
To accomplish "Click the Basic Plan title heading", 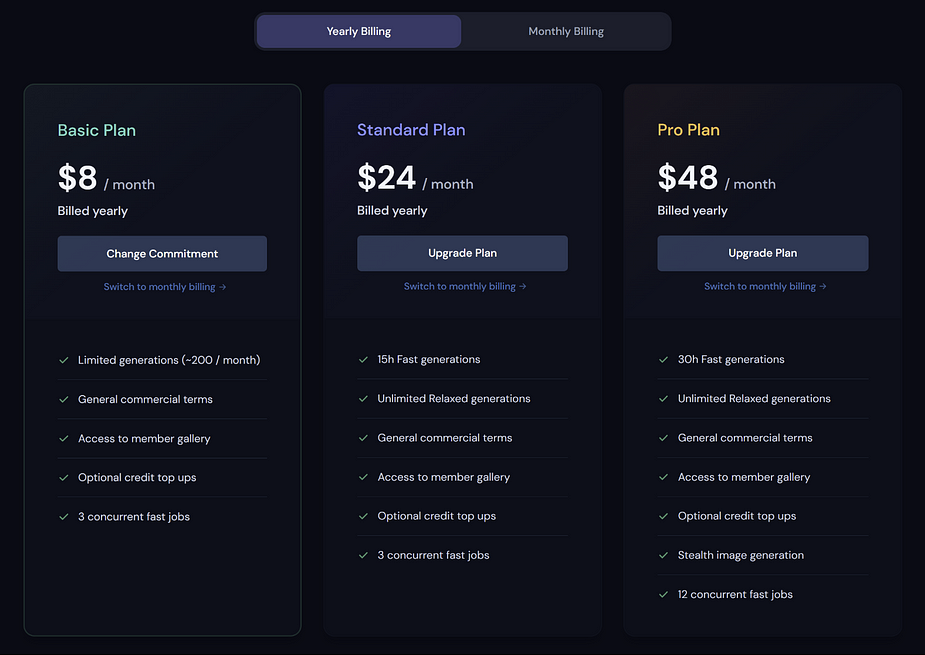I will pos(97,130).
